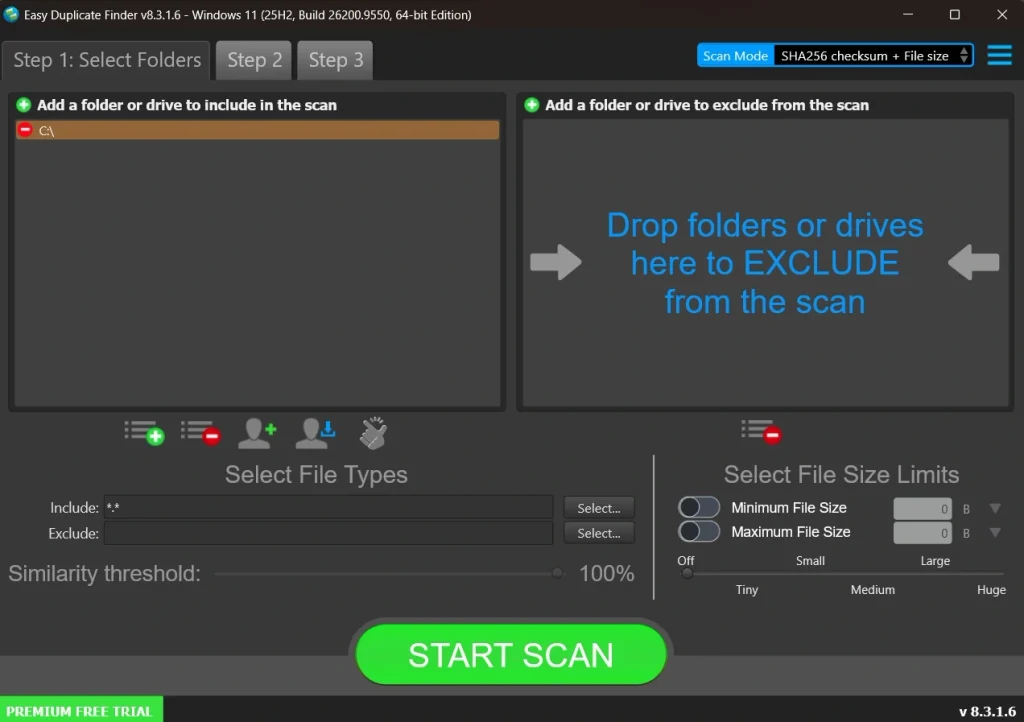Click the Scan Mode label
Screen dimensions: 1024x722
tap(735, 55)
